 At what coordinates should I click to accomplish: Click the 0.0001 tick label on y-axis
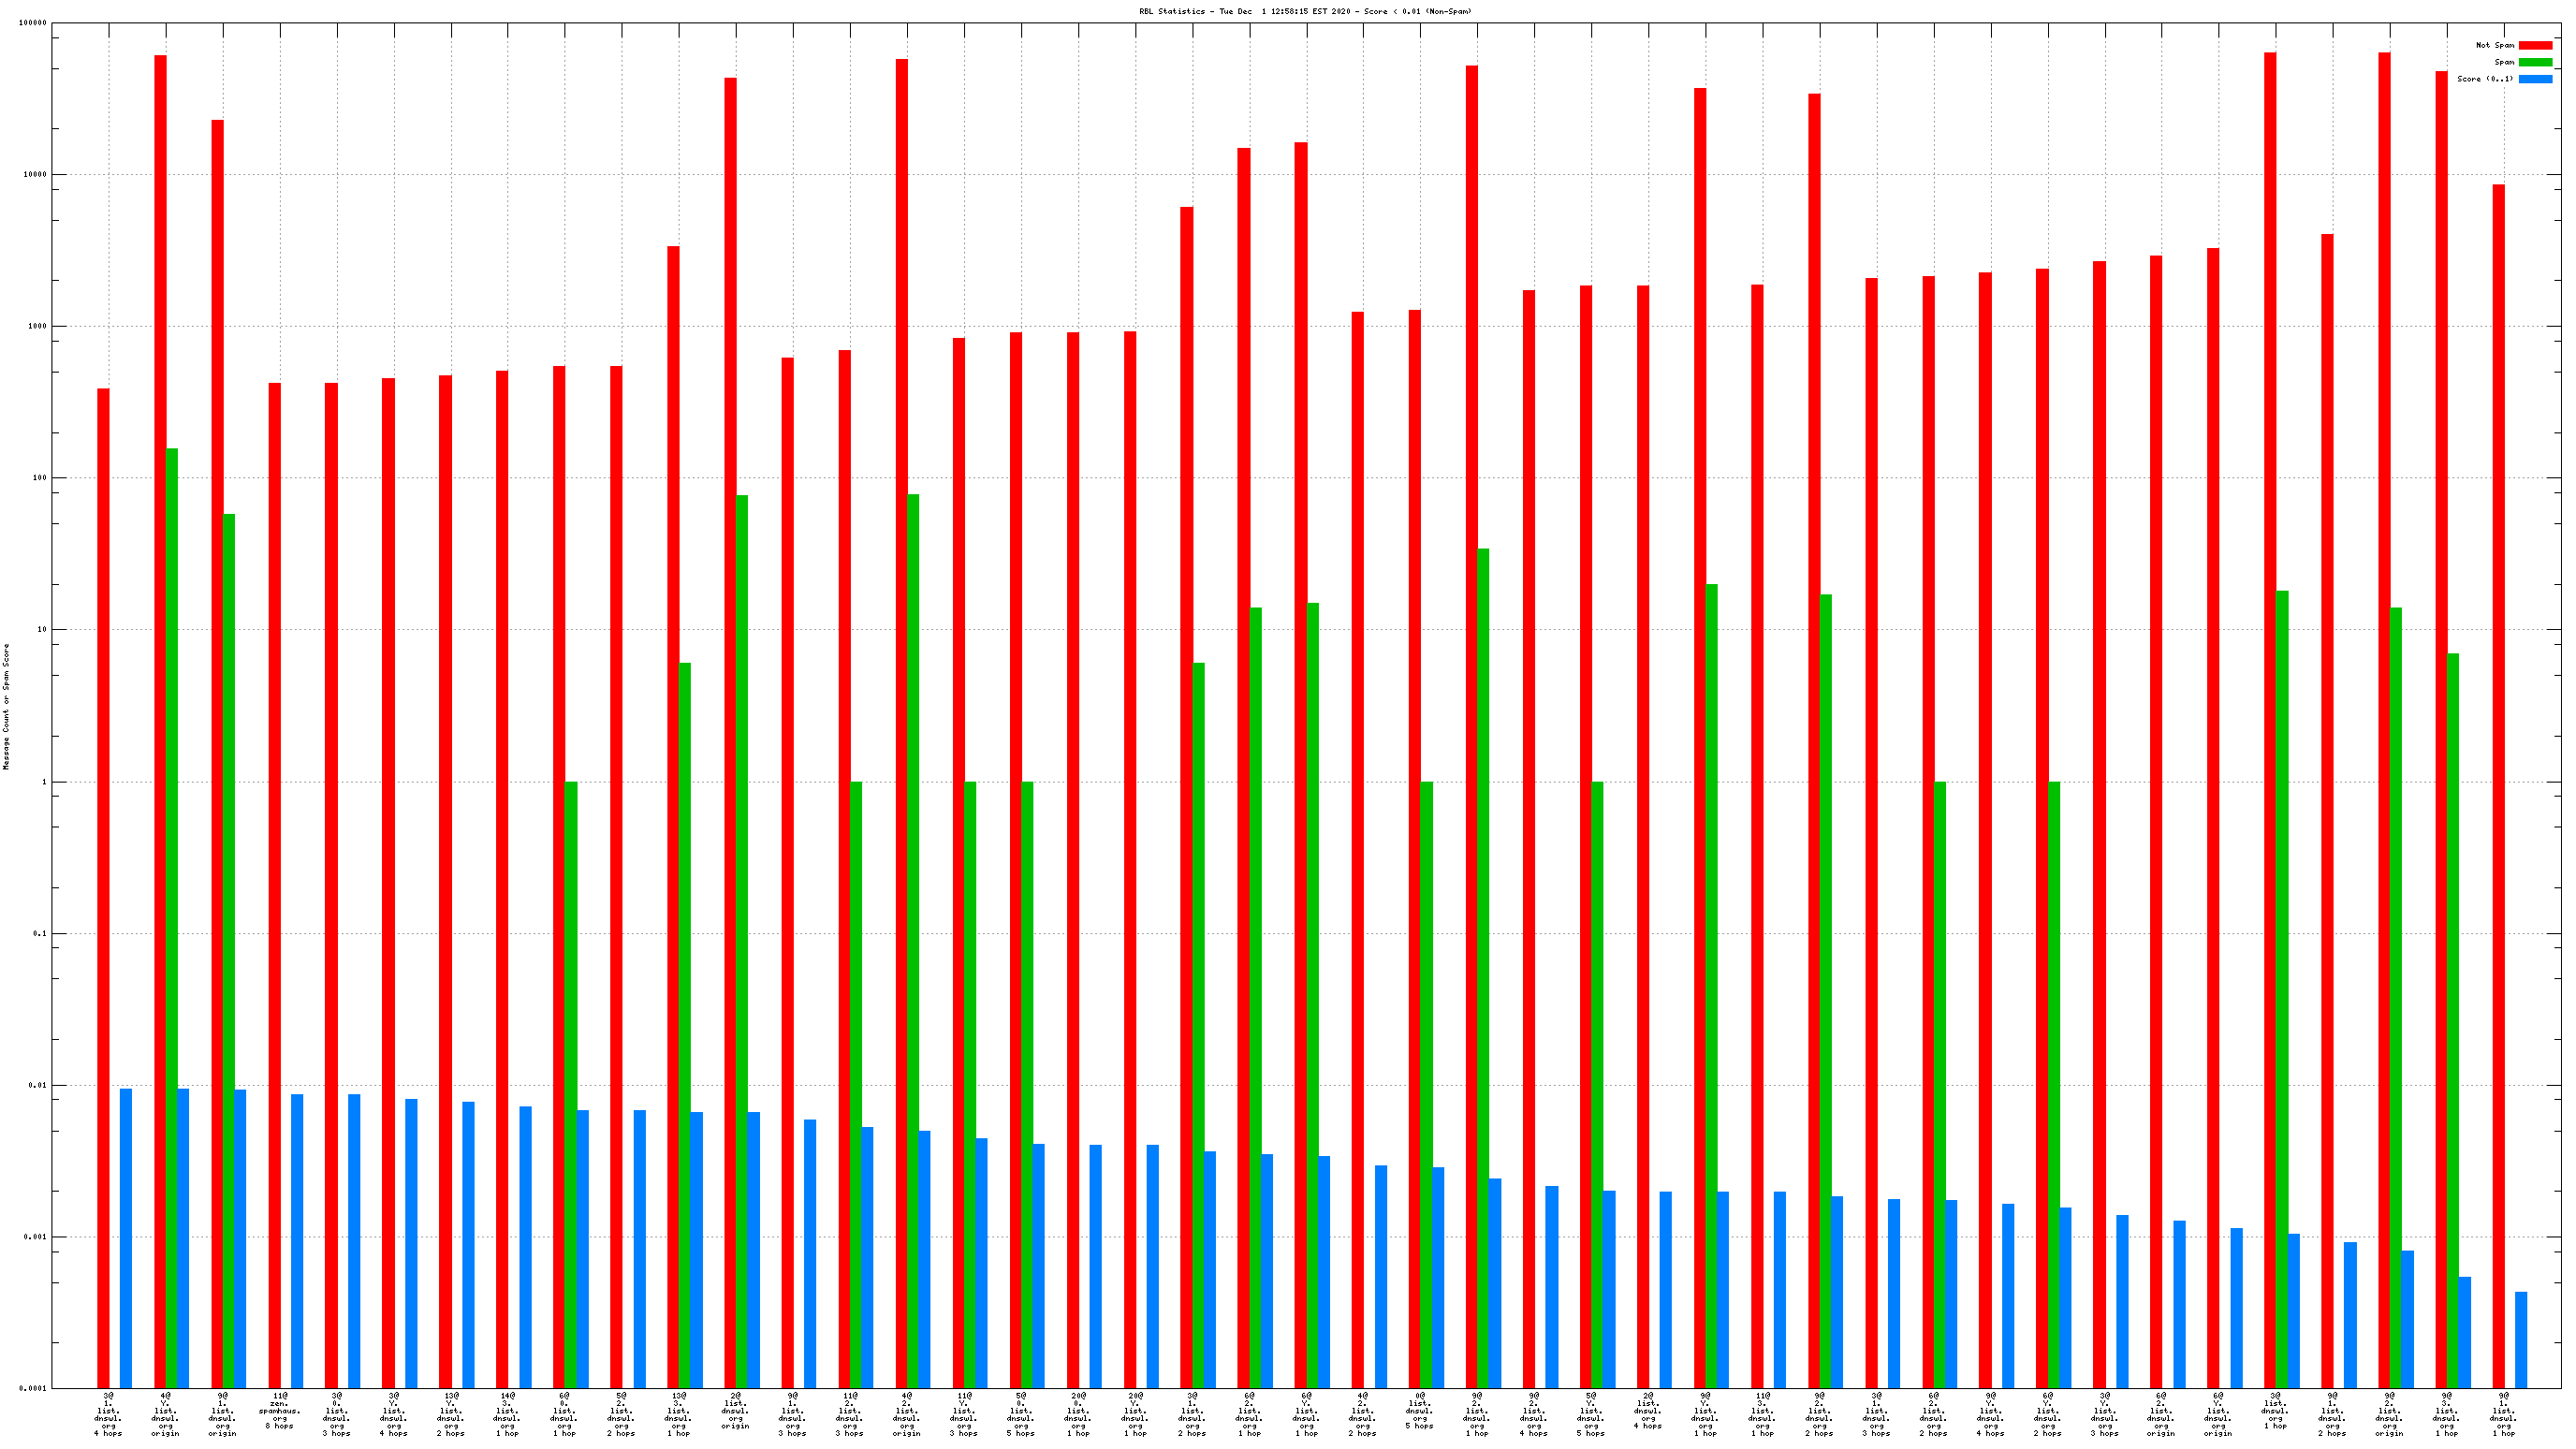32,1388
